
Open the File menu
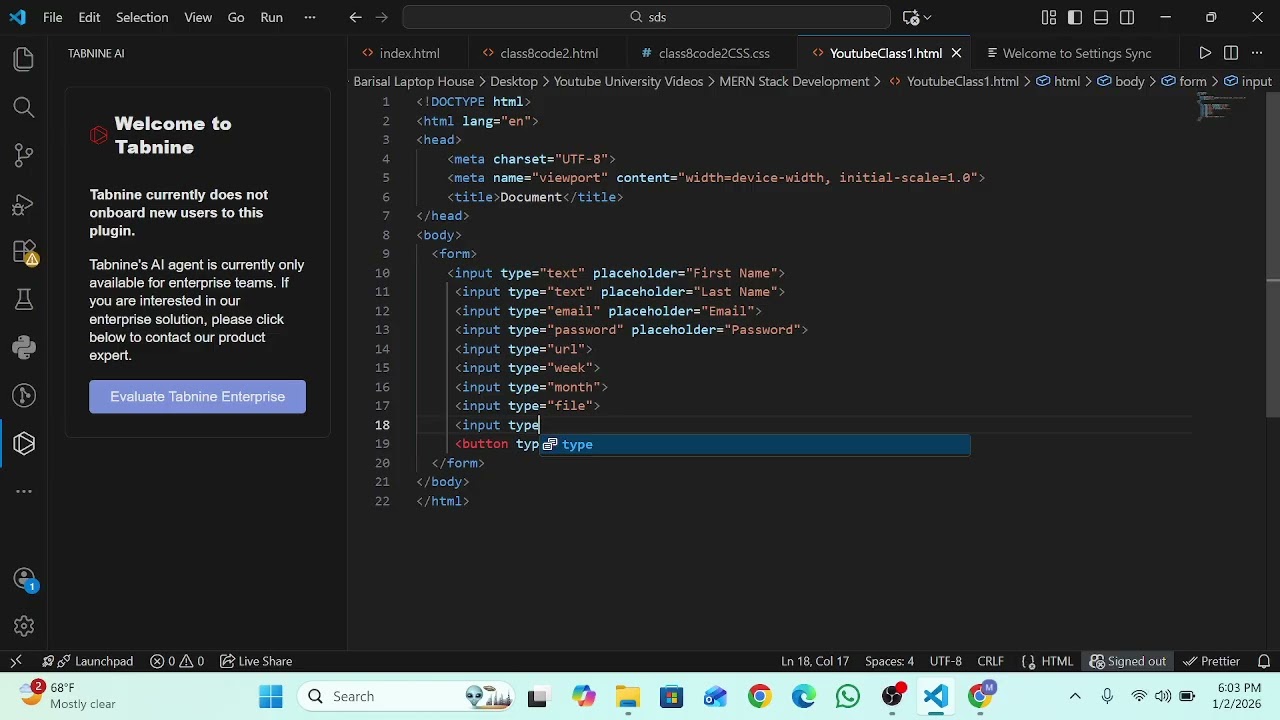[53, 17]
